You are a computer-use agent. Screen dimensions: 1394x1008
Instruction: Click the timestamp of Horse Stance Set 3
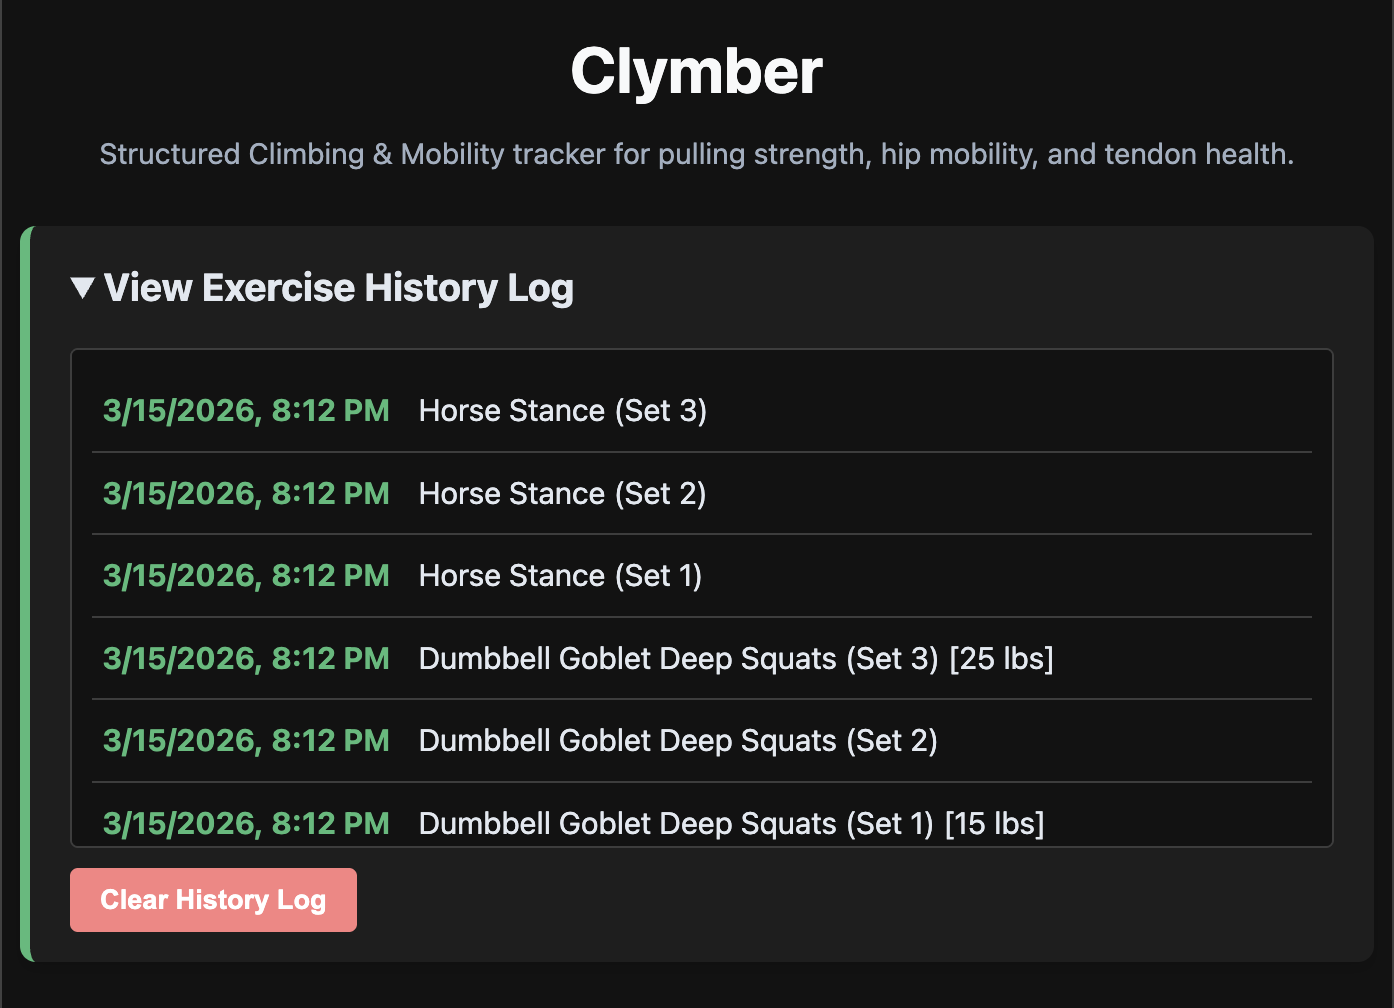246,411
